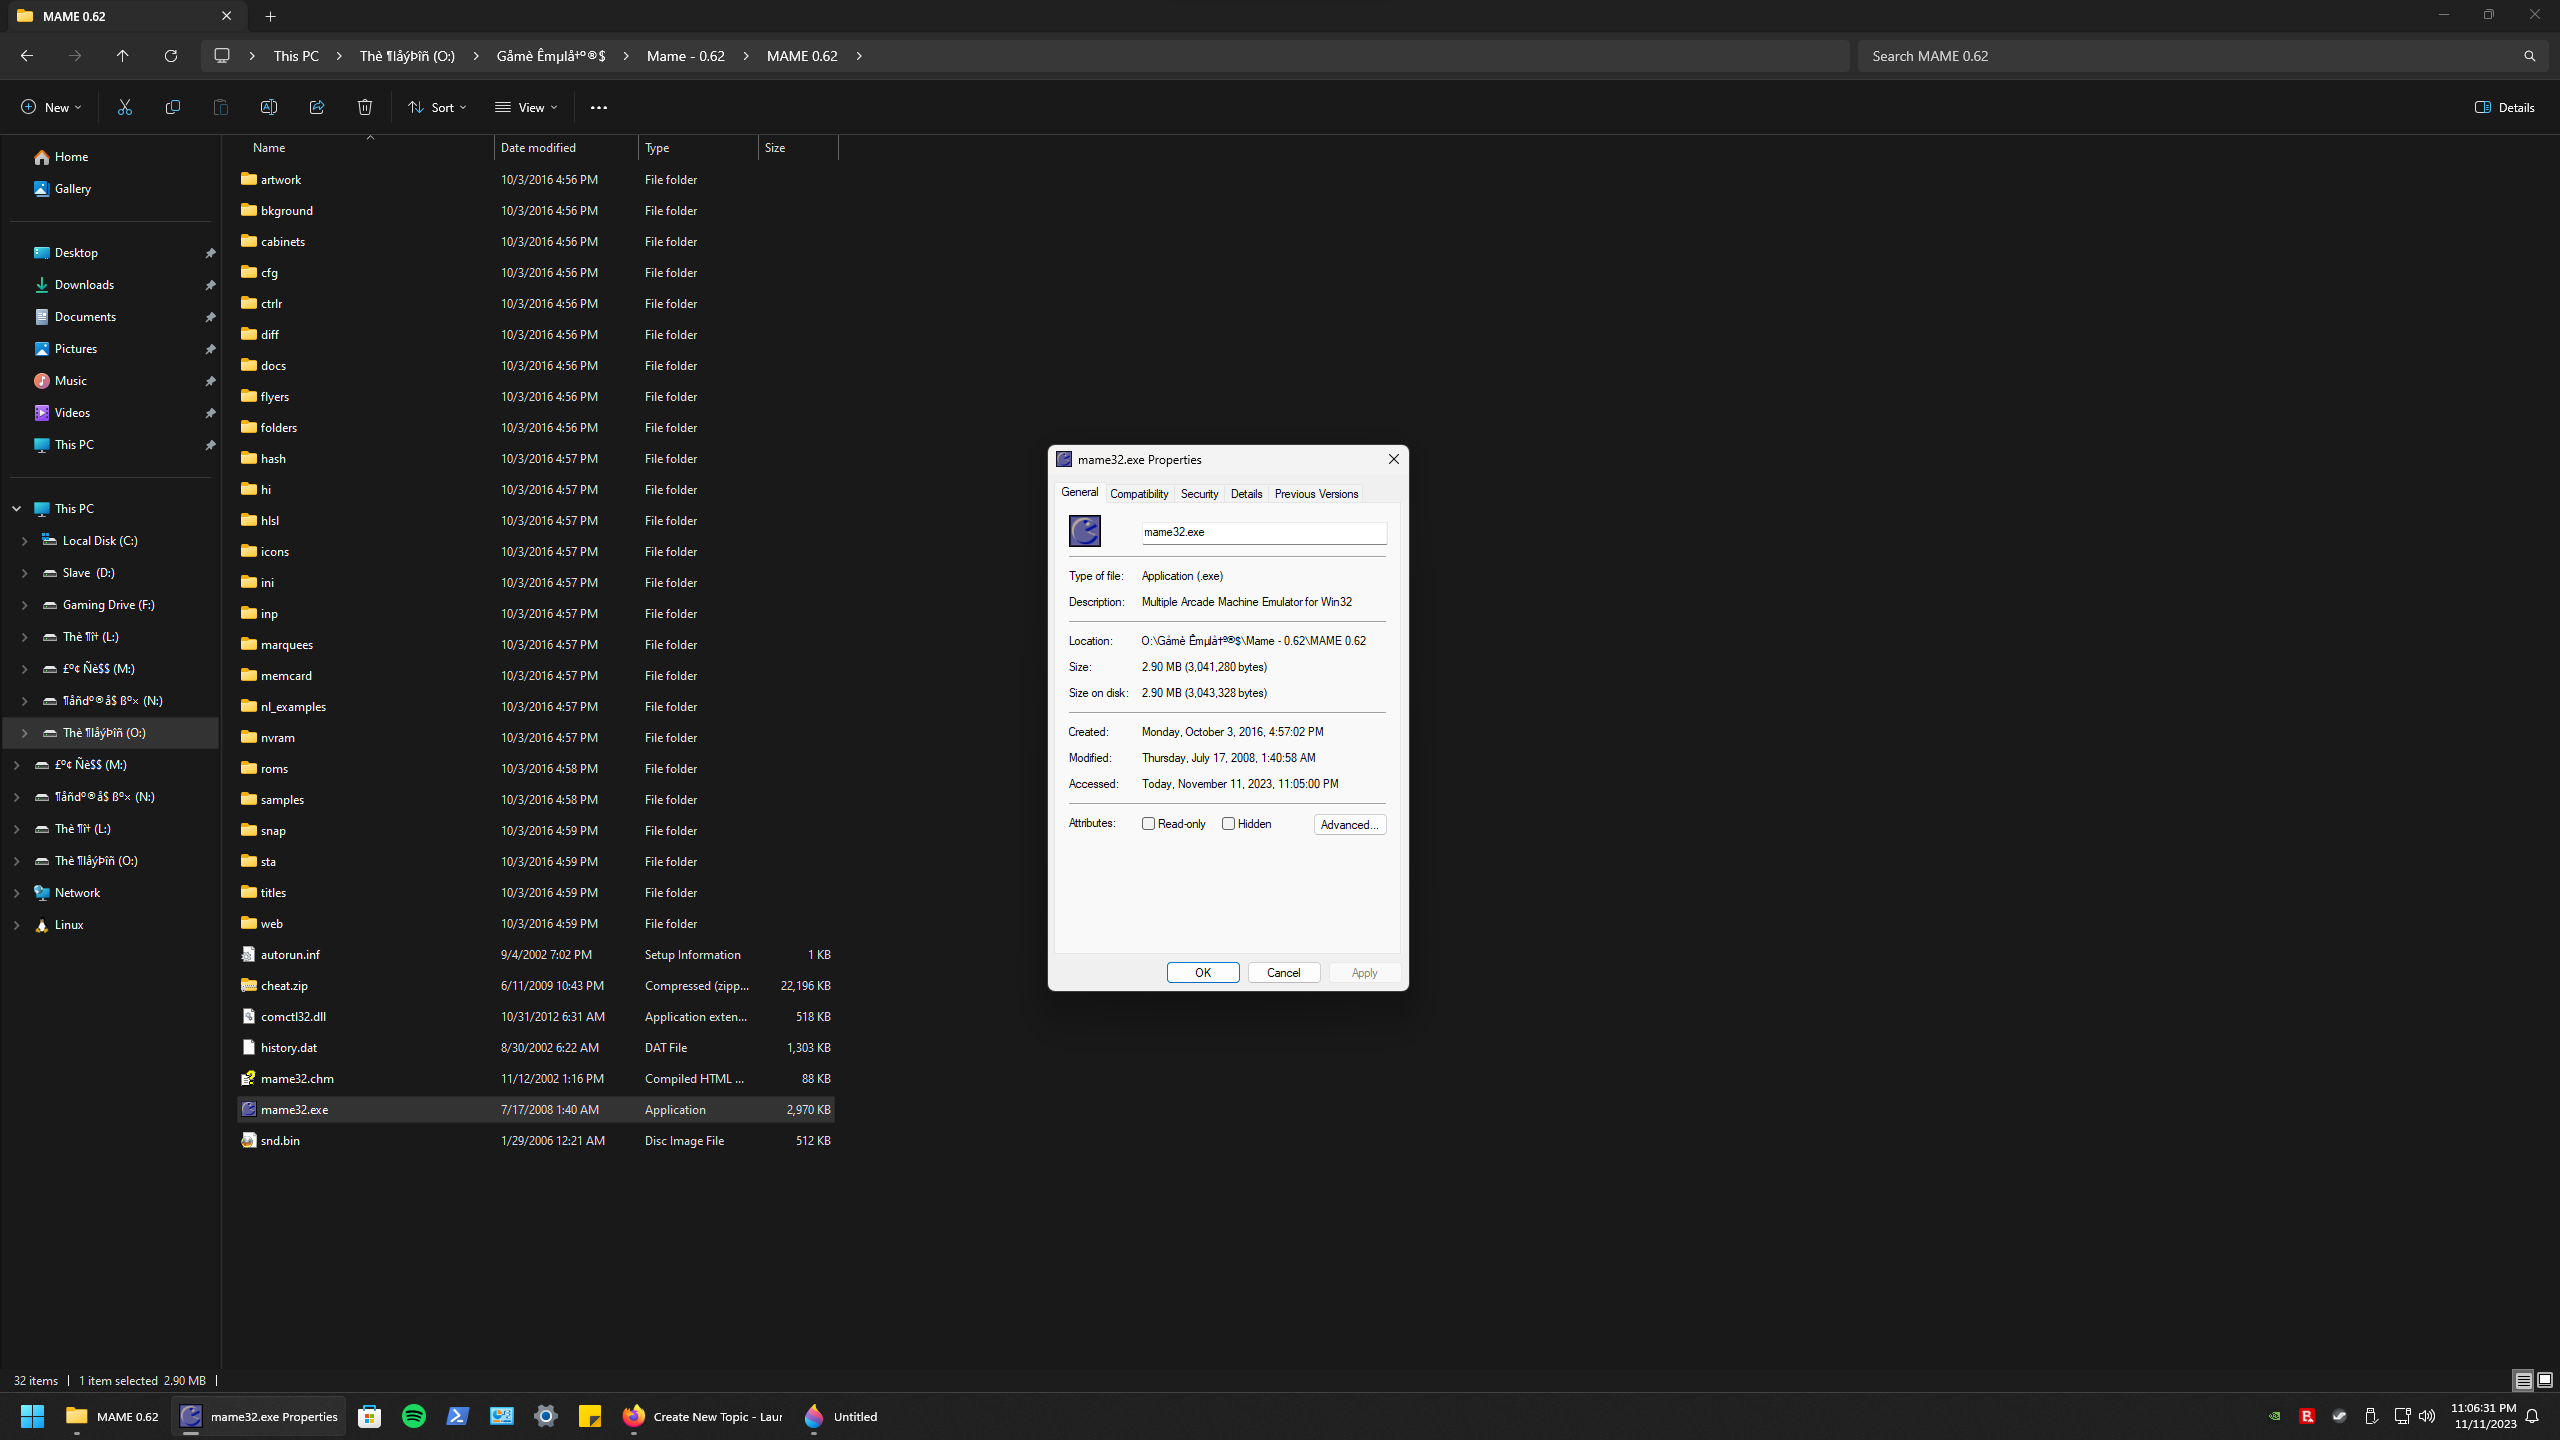Click the file name field in Properties
This screenshot has width=2560, height=1440.
(1264, 532)
